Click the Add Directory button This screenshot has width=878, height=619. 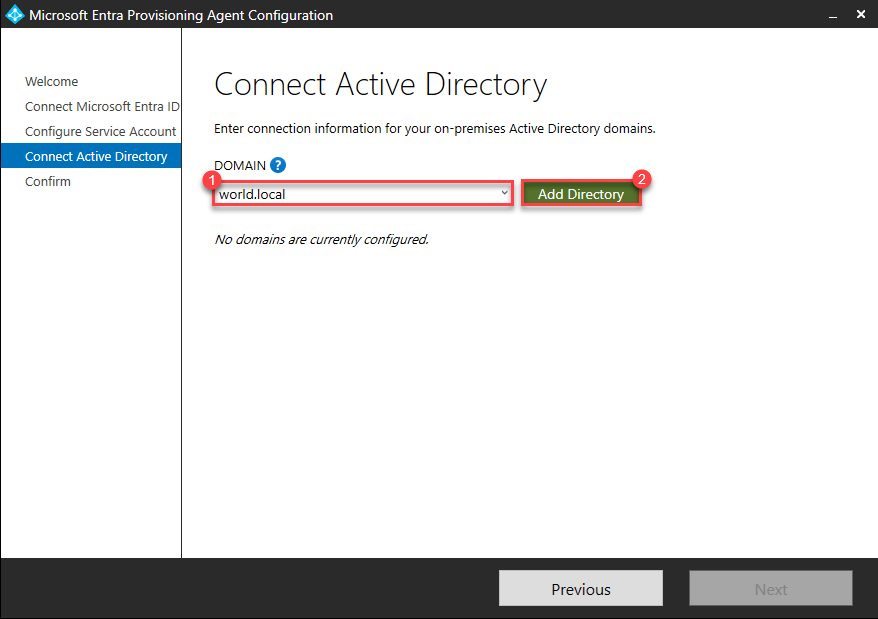581,194
